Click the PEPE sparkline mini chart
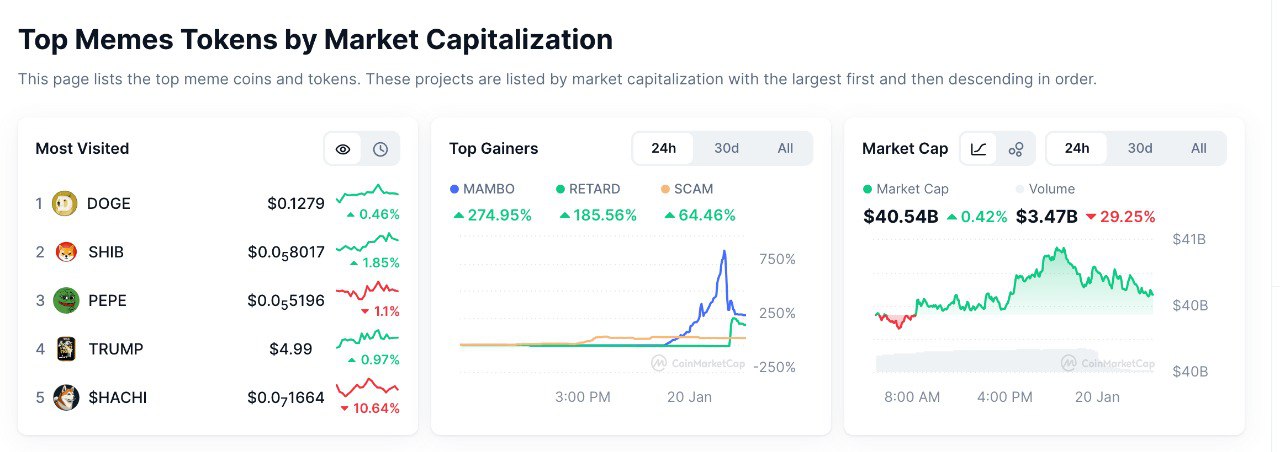The image size is (1280, 452). coord(367,291)
